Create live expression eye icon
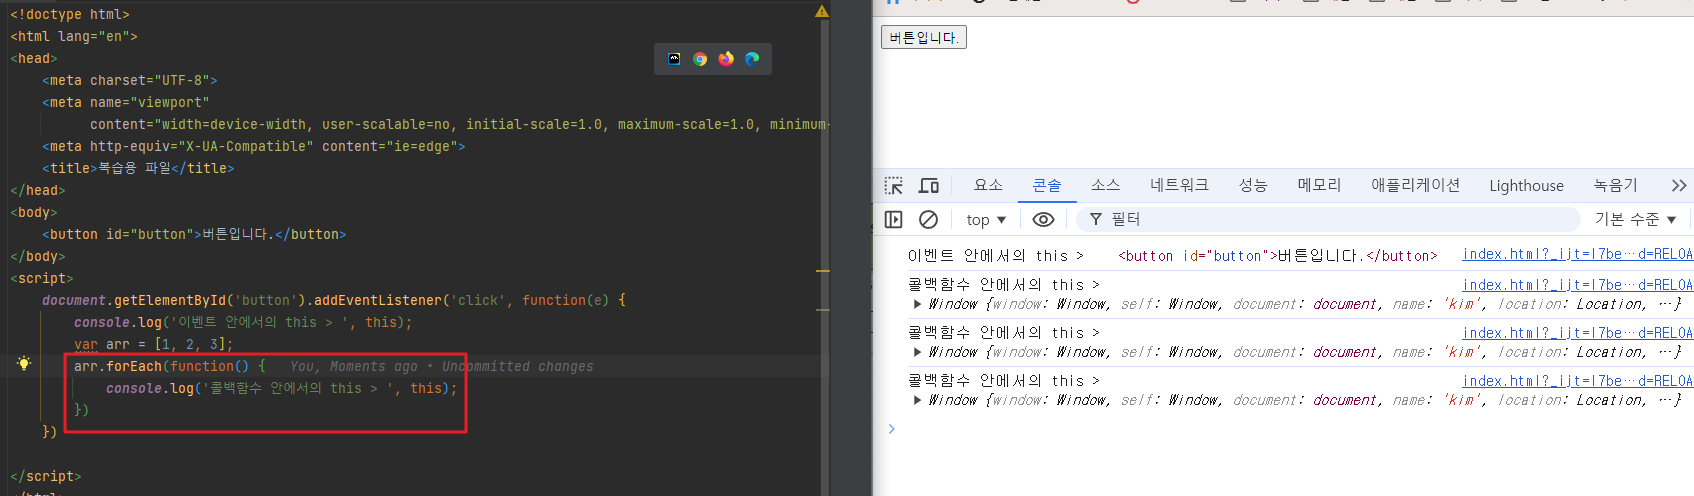Screen dimensions: 1694x496 tap(1043, 219)
